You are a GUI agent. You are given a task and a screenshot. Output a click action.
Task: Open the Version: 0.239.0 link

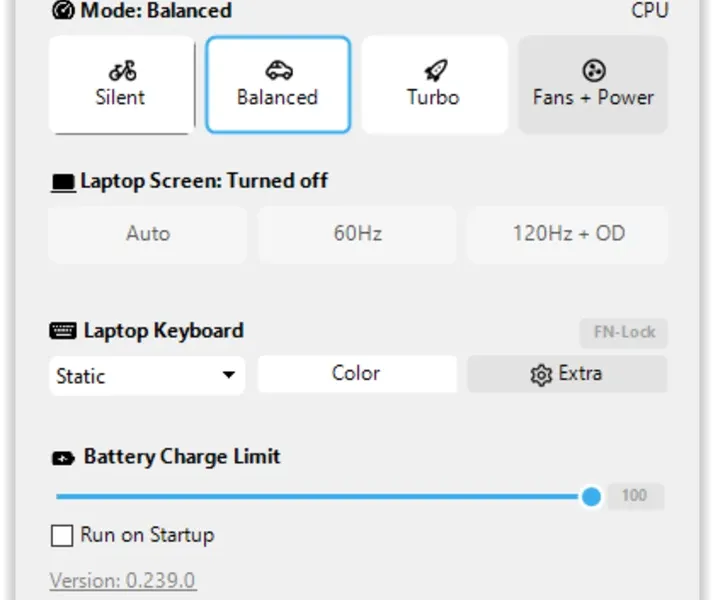point(123,580)
